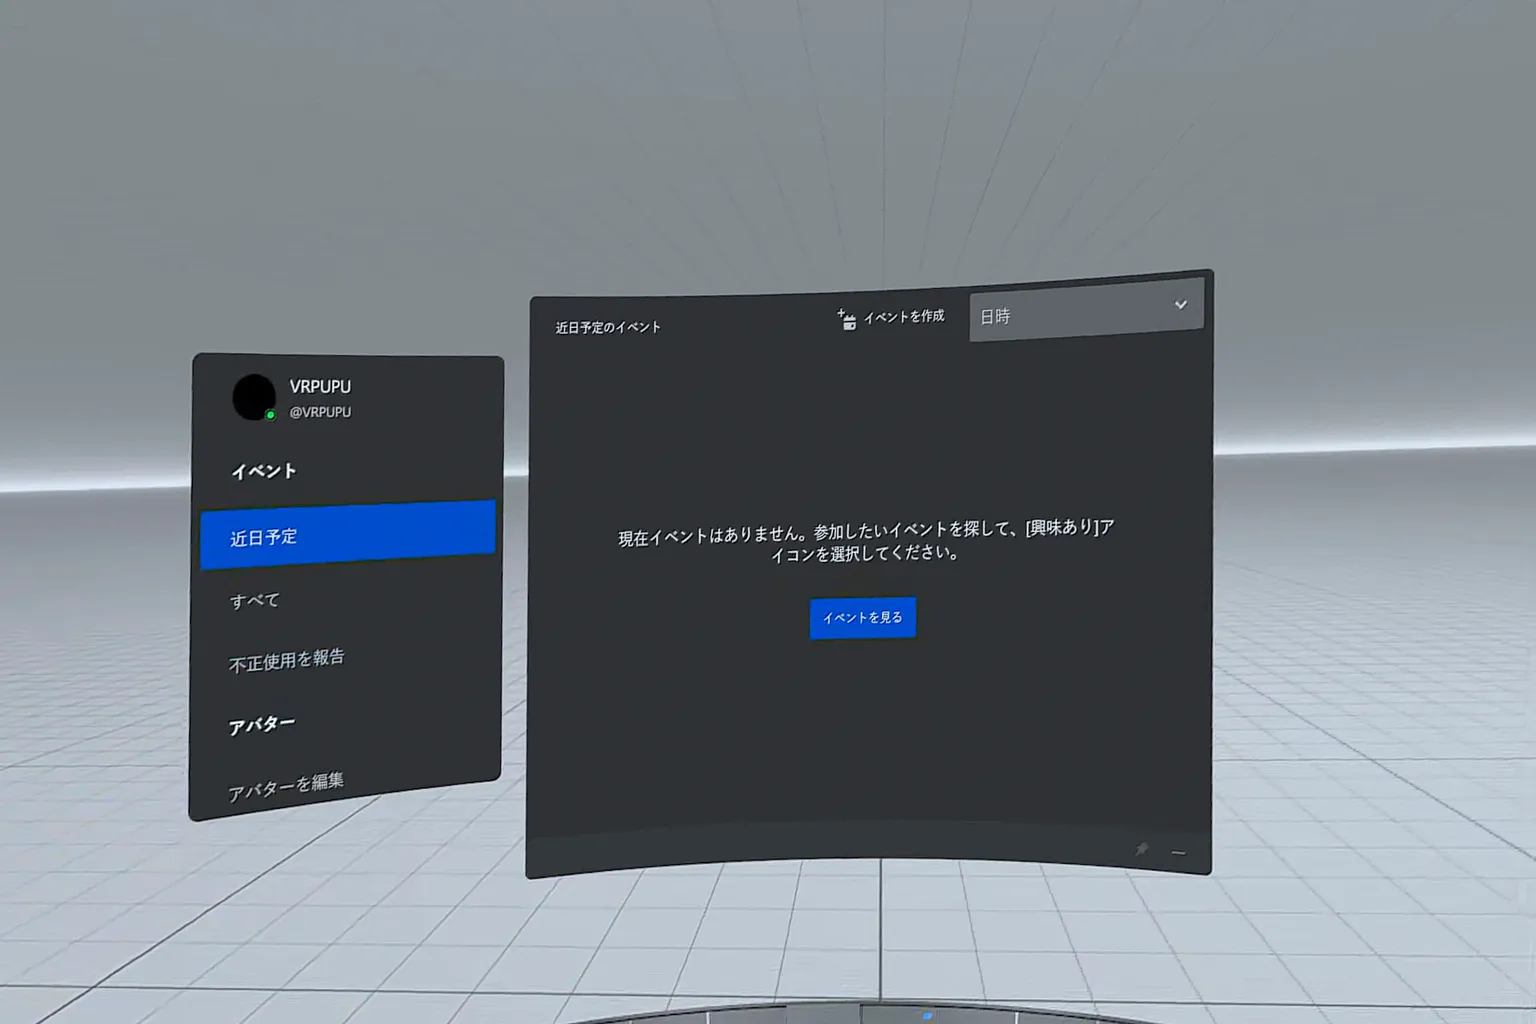Open アバターを編集 in the sidebar
This screenshot has height=1024, width=1536.
285,786
